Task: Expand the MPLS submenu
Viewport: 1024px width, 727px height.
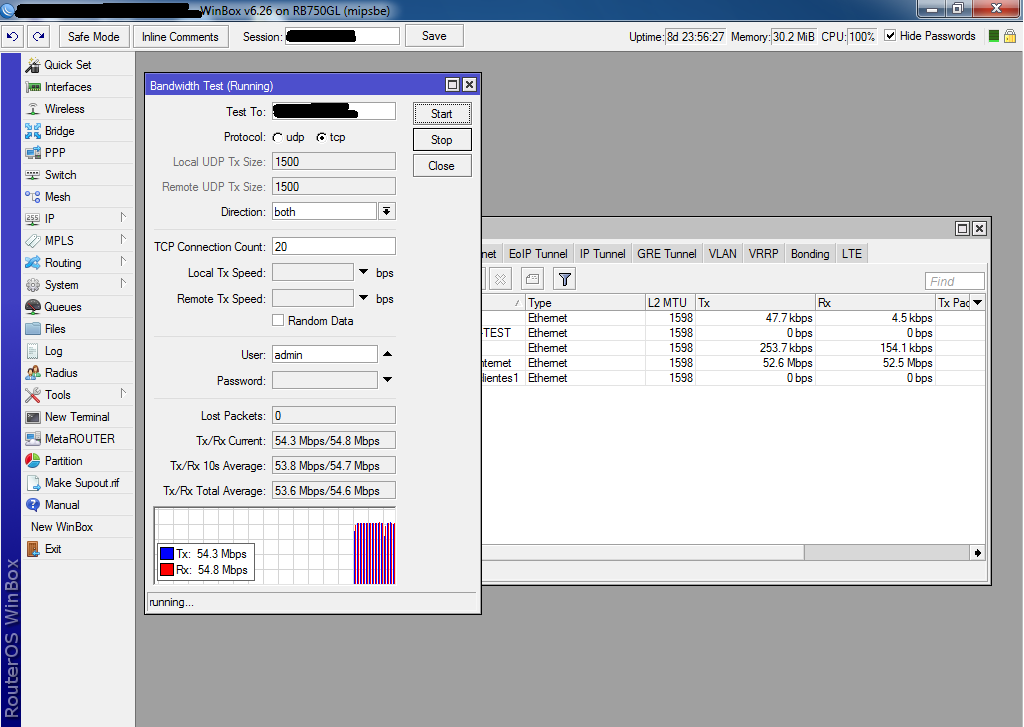Action: [123, 240]
